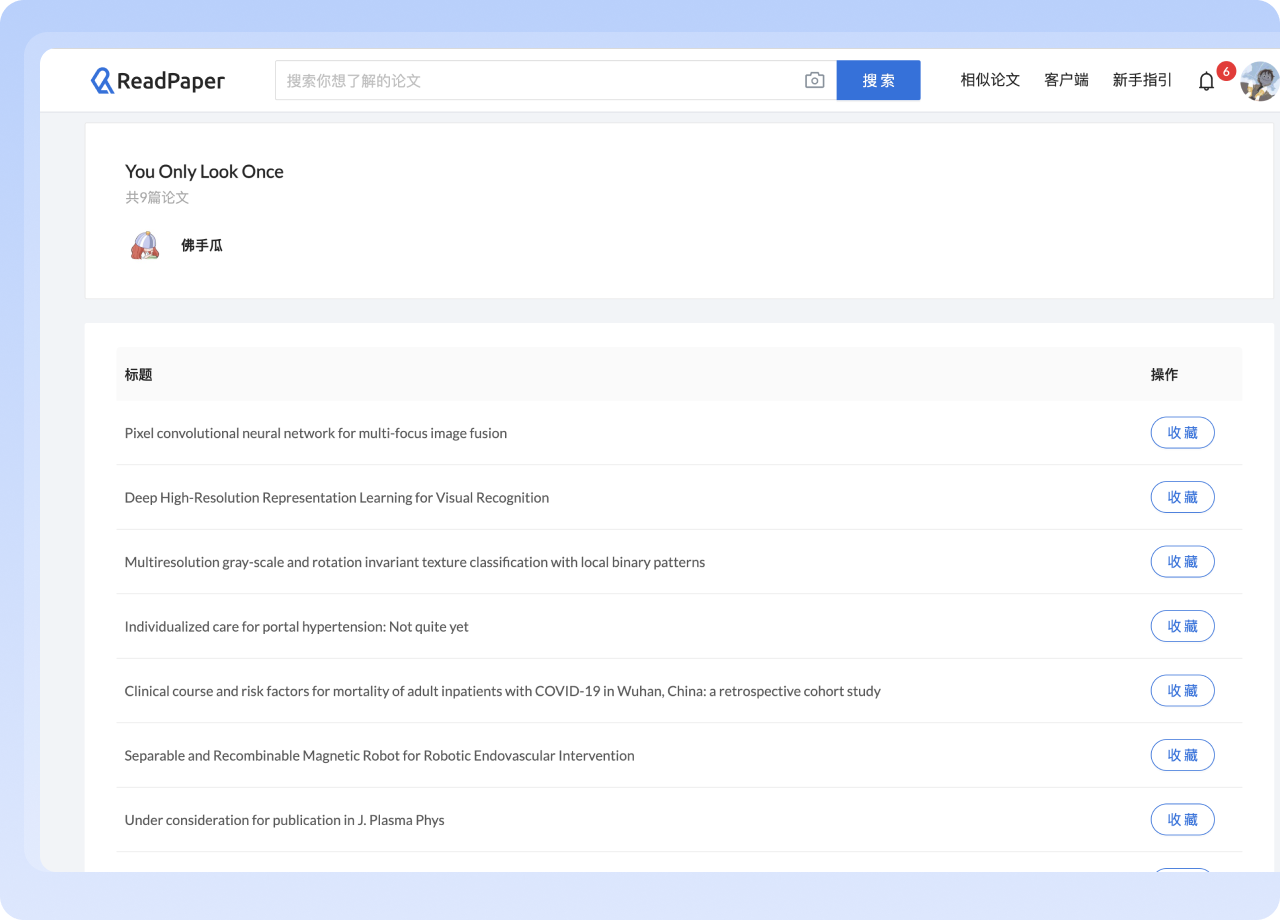
Task: Open the 新手指引 menu item
Action: click(x=1142, y=80)
